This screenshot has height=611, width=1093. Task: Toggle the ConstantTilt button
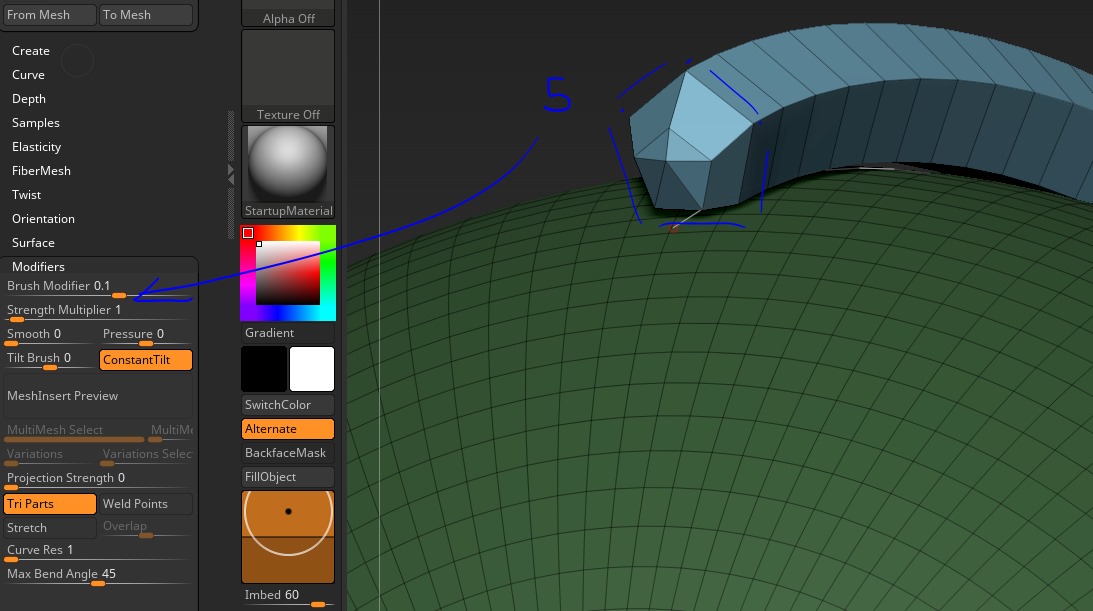(146, 360)
